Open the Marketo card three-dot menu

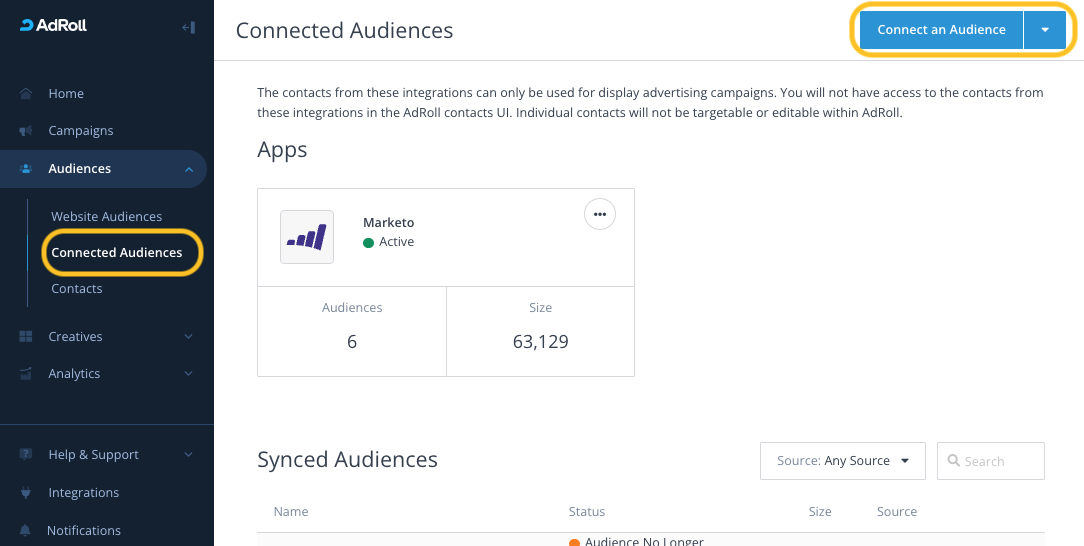tap(599, 215)
